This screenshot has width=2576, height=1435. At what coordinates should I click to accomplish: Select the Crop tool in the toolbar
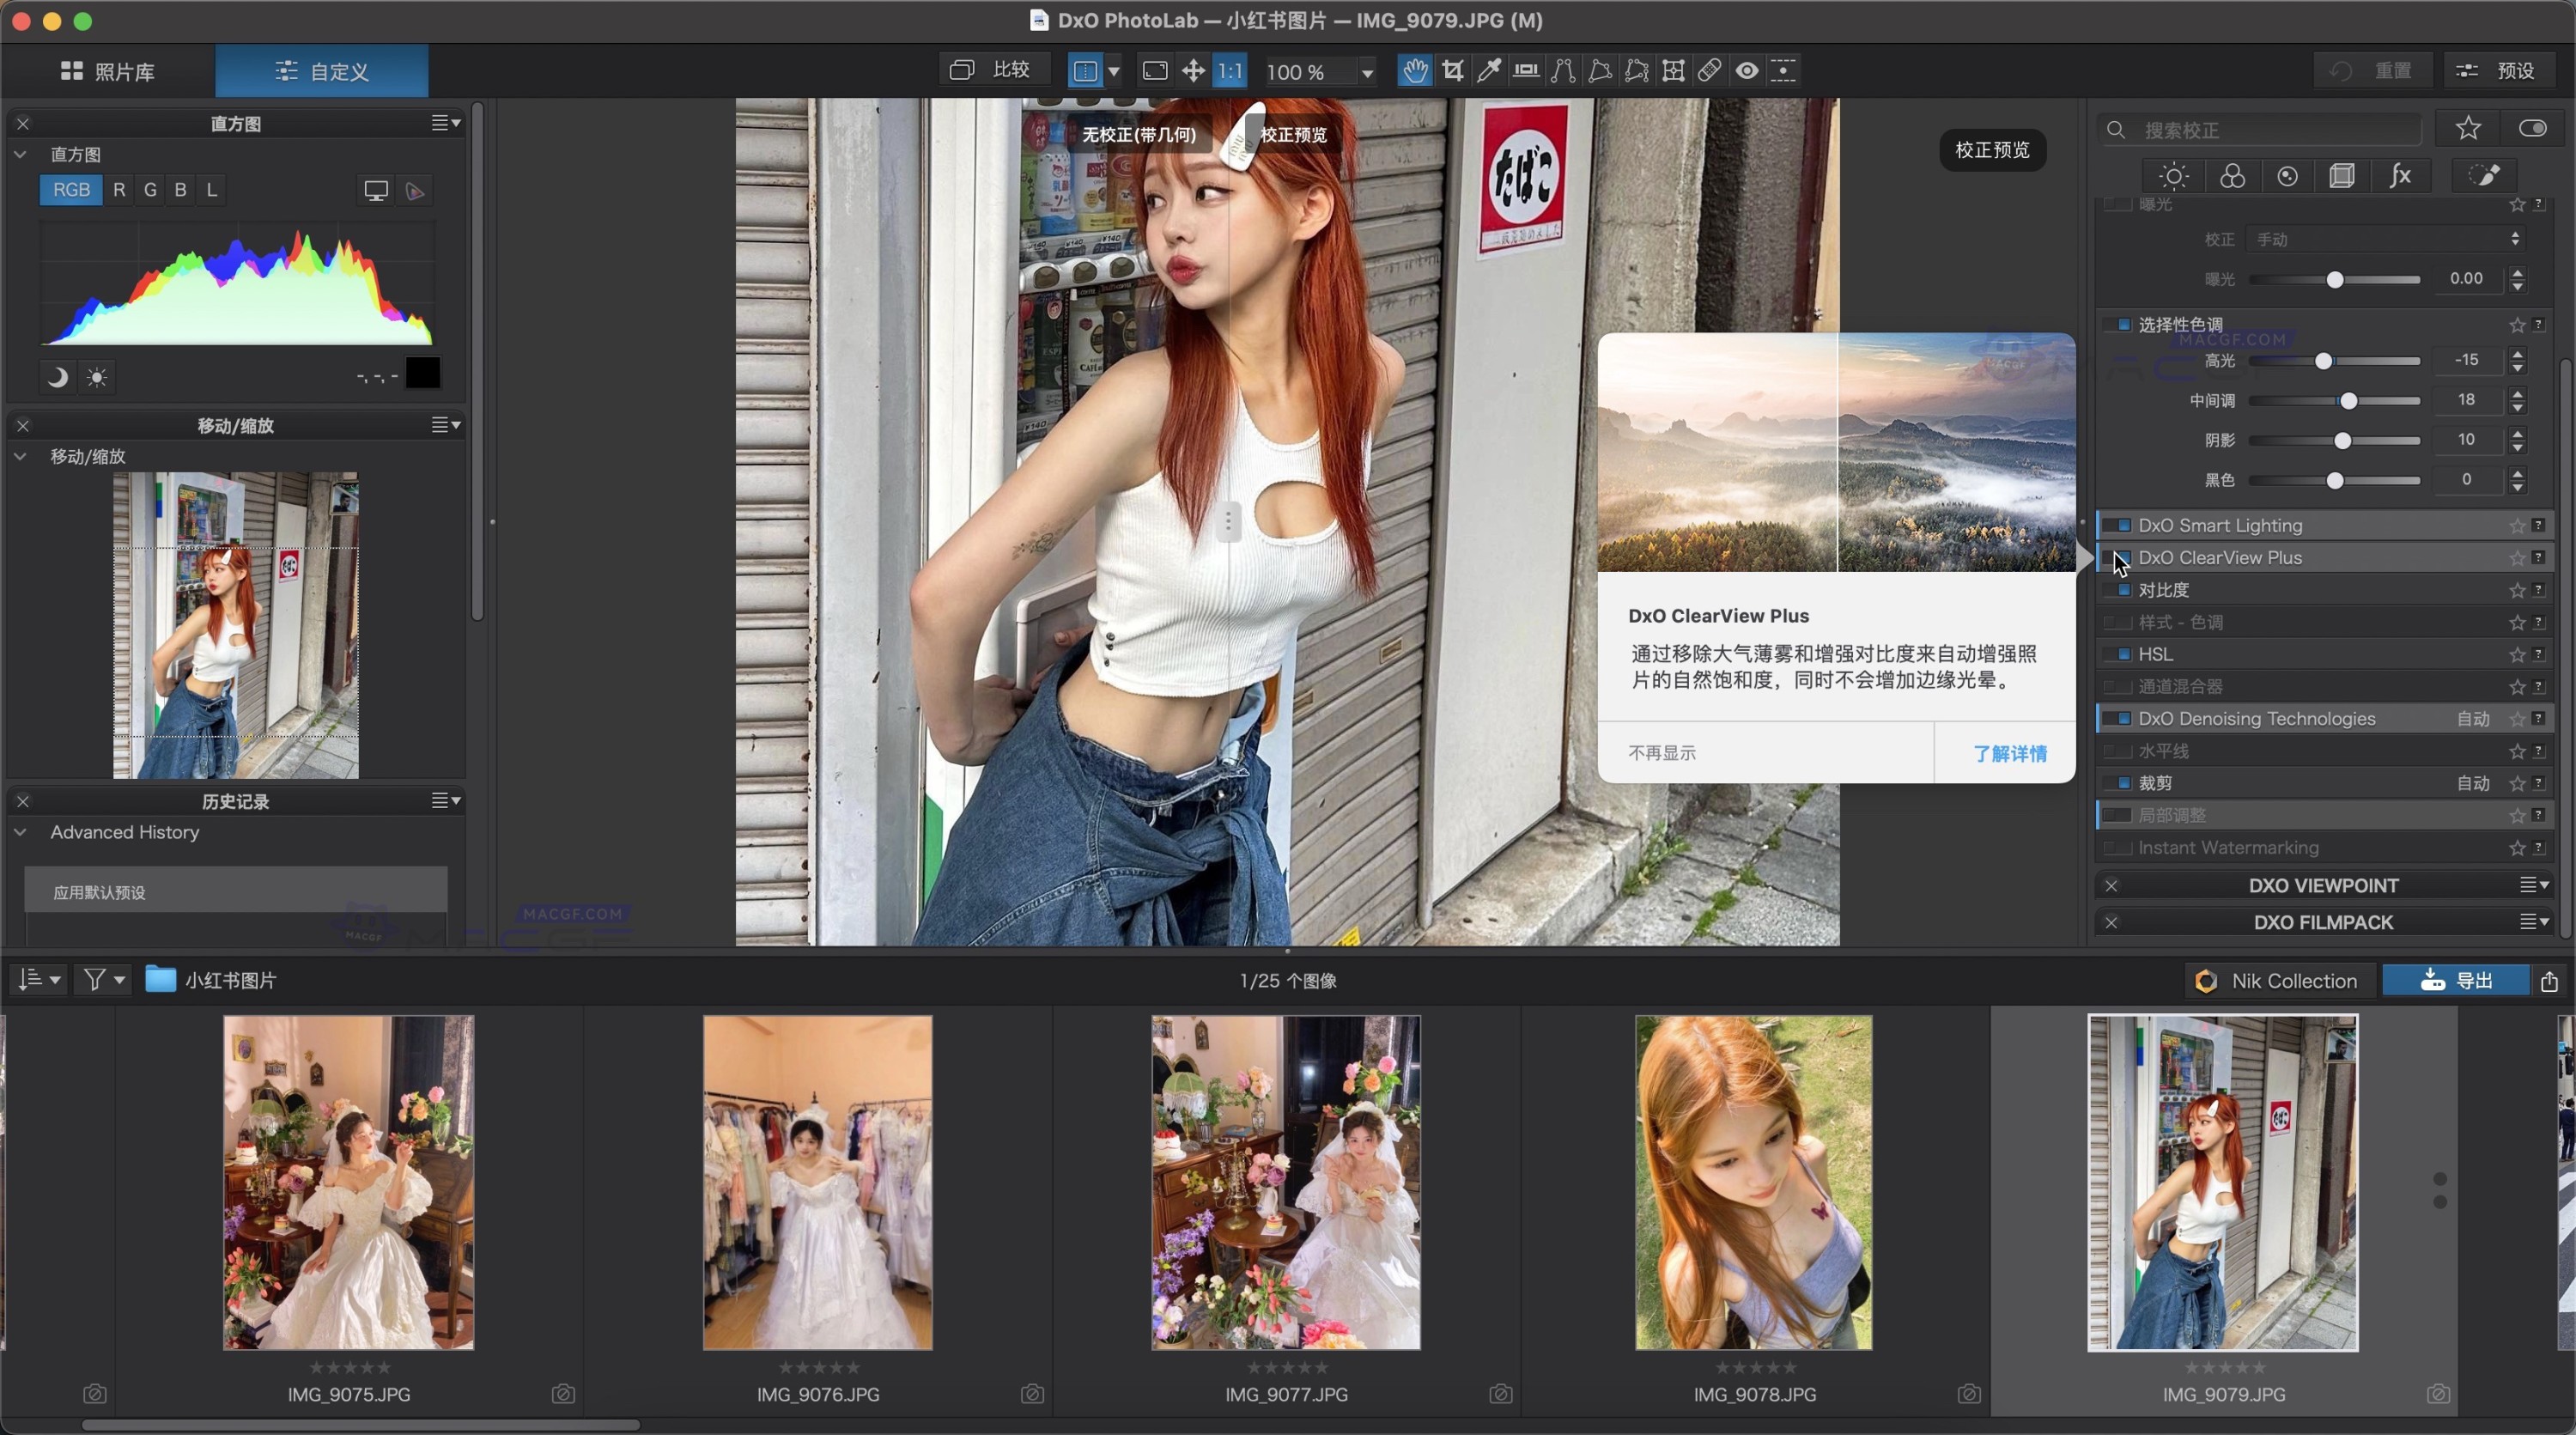(1452, 70)
